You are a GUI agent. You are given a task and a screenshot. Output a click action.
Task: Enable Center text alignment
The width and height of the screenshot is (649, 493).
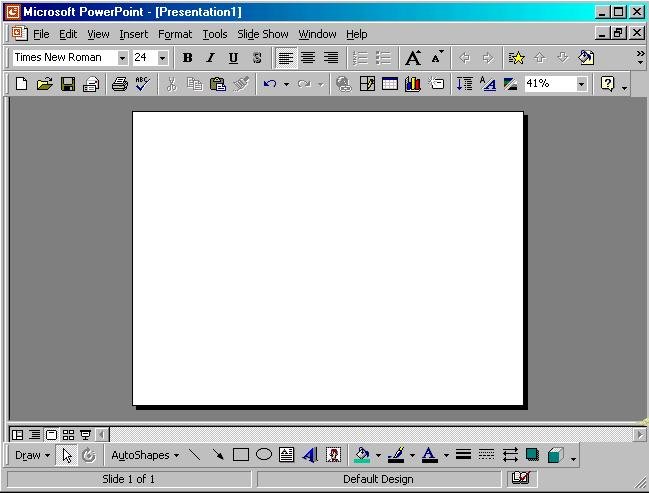click(308, 58)
